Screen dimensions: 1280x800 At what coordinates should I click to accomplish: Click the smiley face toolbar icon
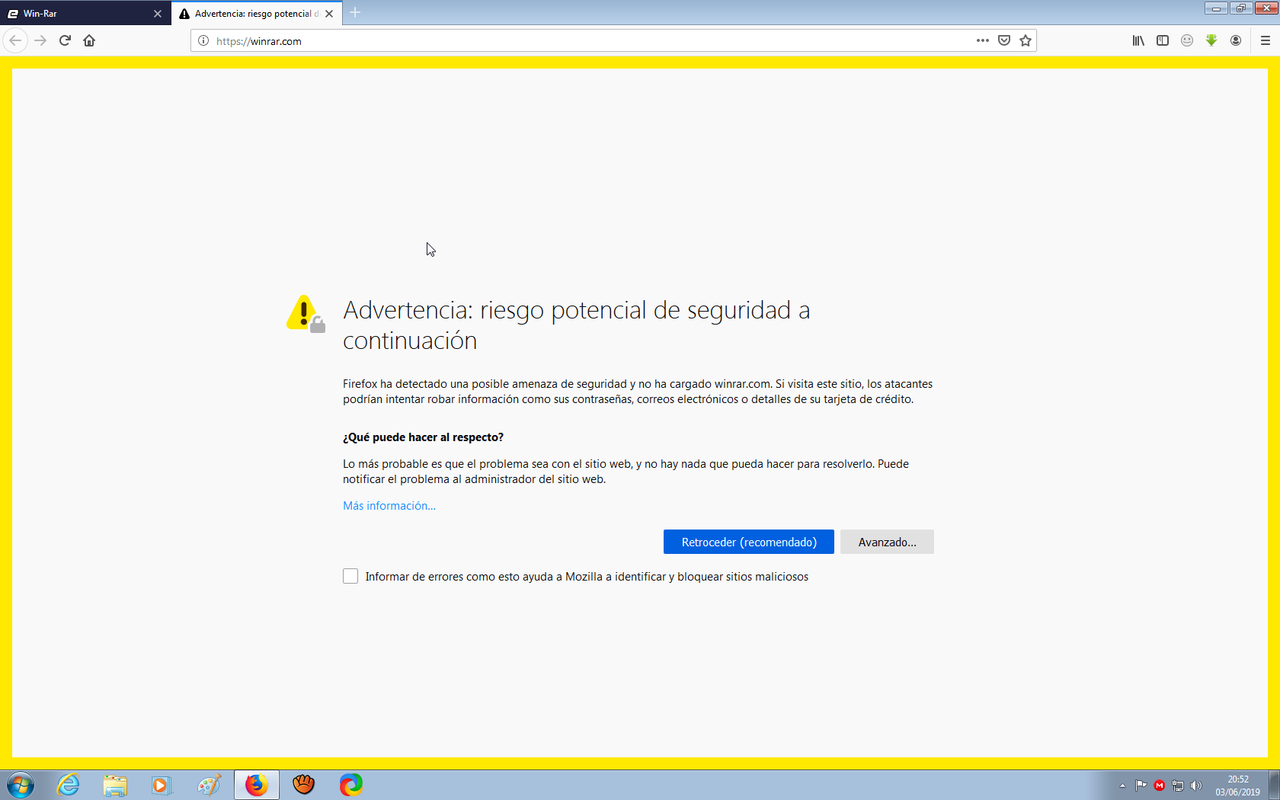(1187, 41)
